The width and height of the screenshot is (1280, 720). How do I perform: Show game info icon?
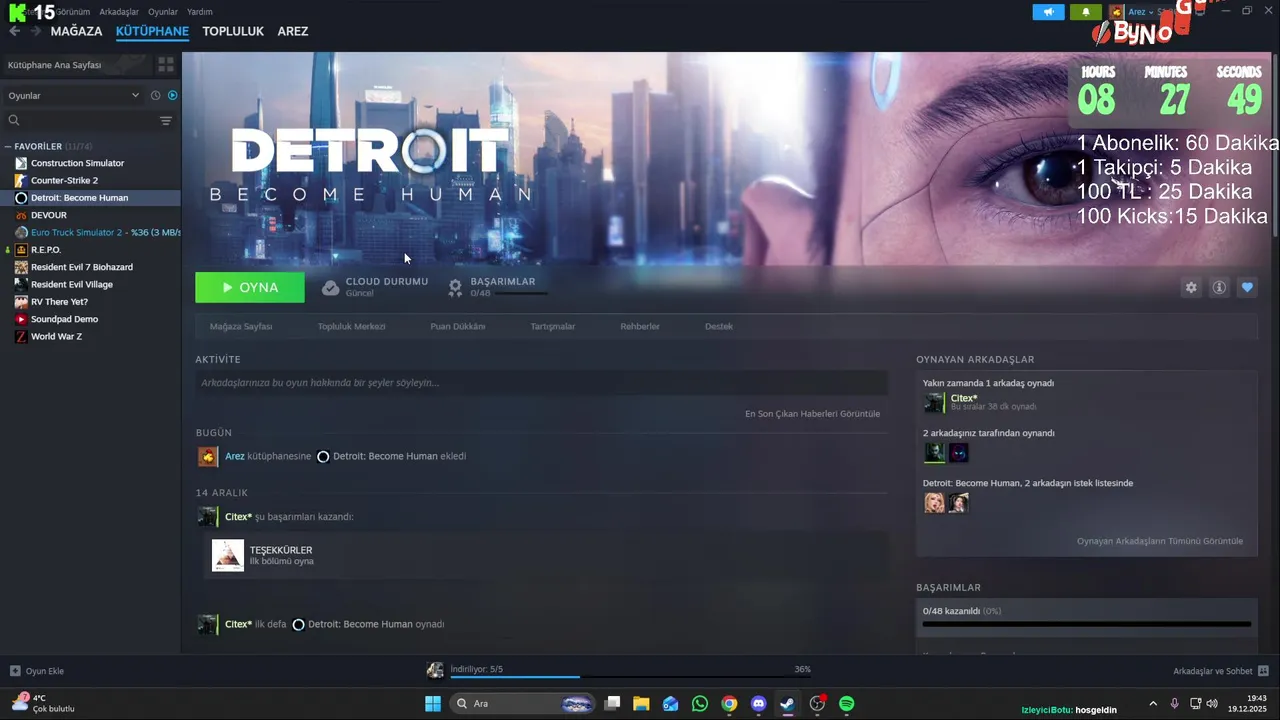tap(1219, 287)
